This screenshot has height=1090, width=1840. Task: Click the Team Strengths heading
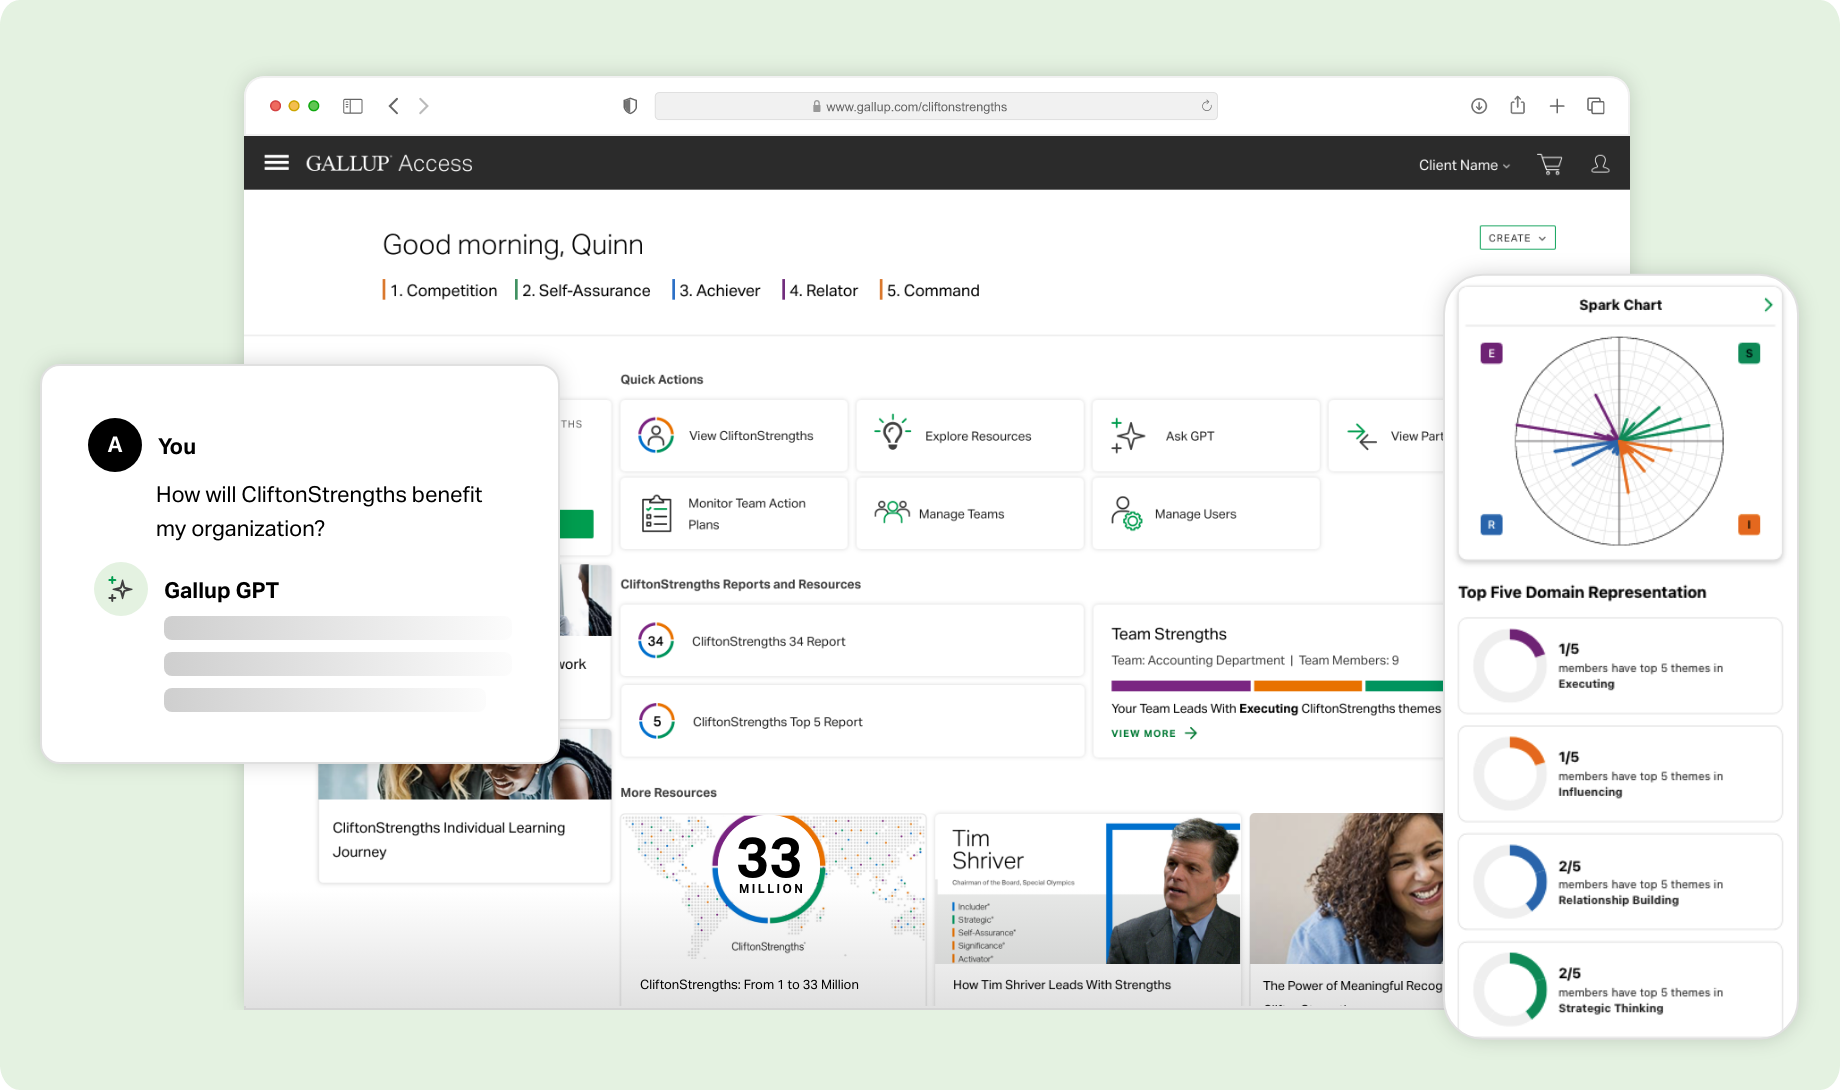coord(1169,634)
